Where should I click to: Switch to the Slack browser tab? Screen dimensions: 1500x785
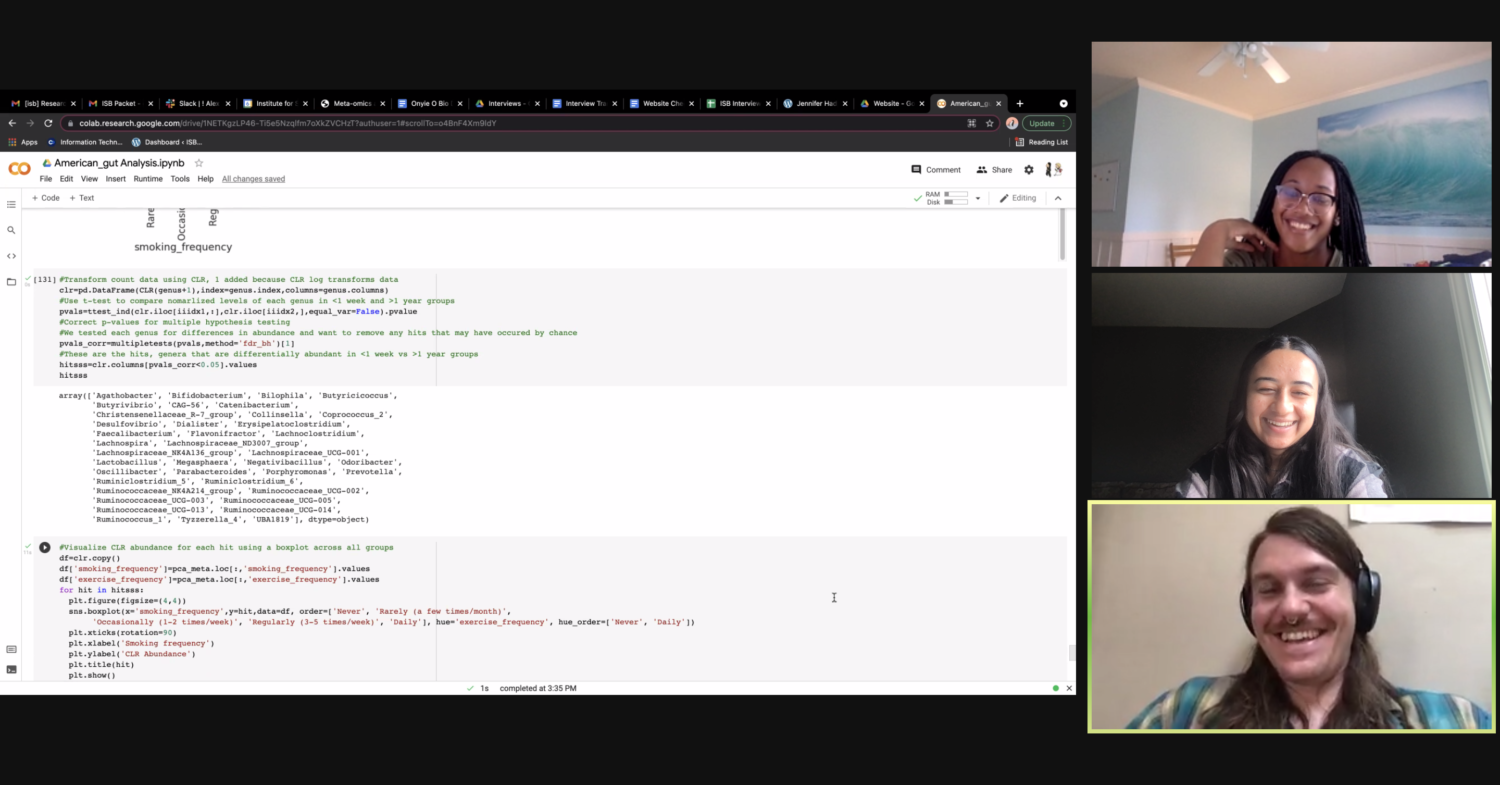tap(197, 103)
